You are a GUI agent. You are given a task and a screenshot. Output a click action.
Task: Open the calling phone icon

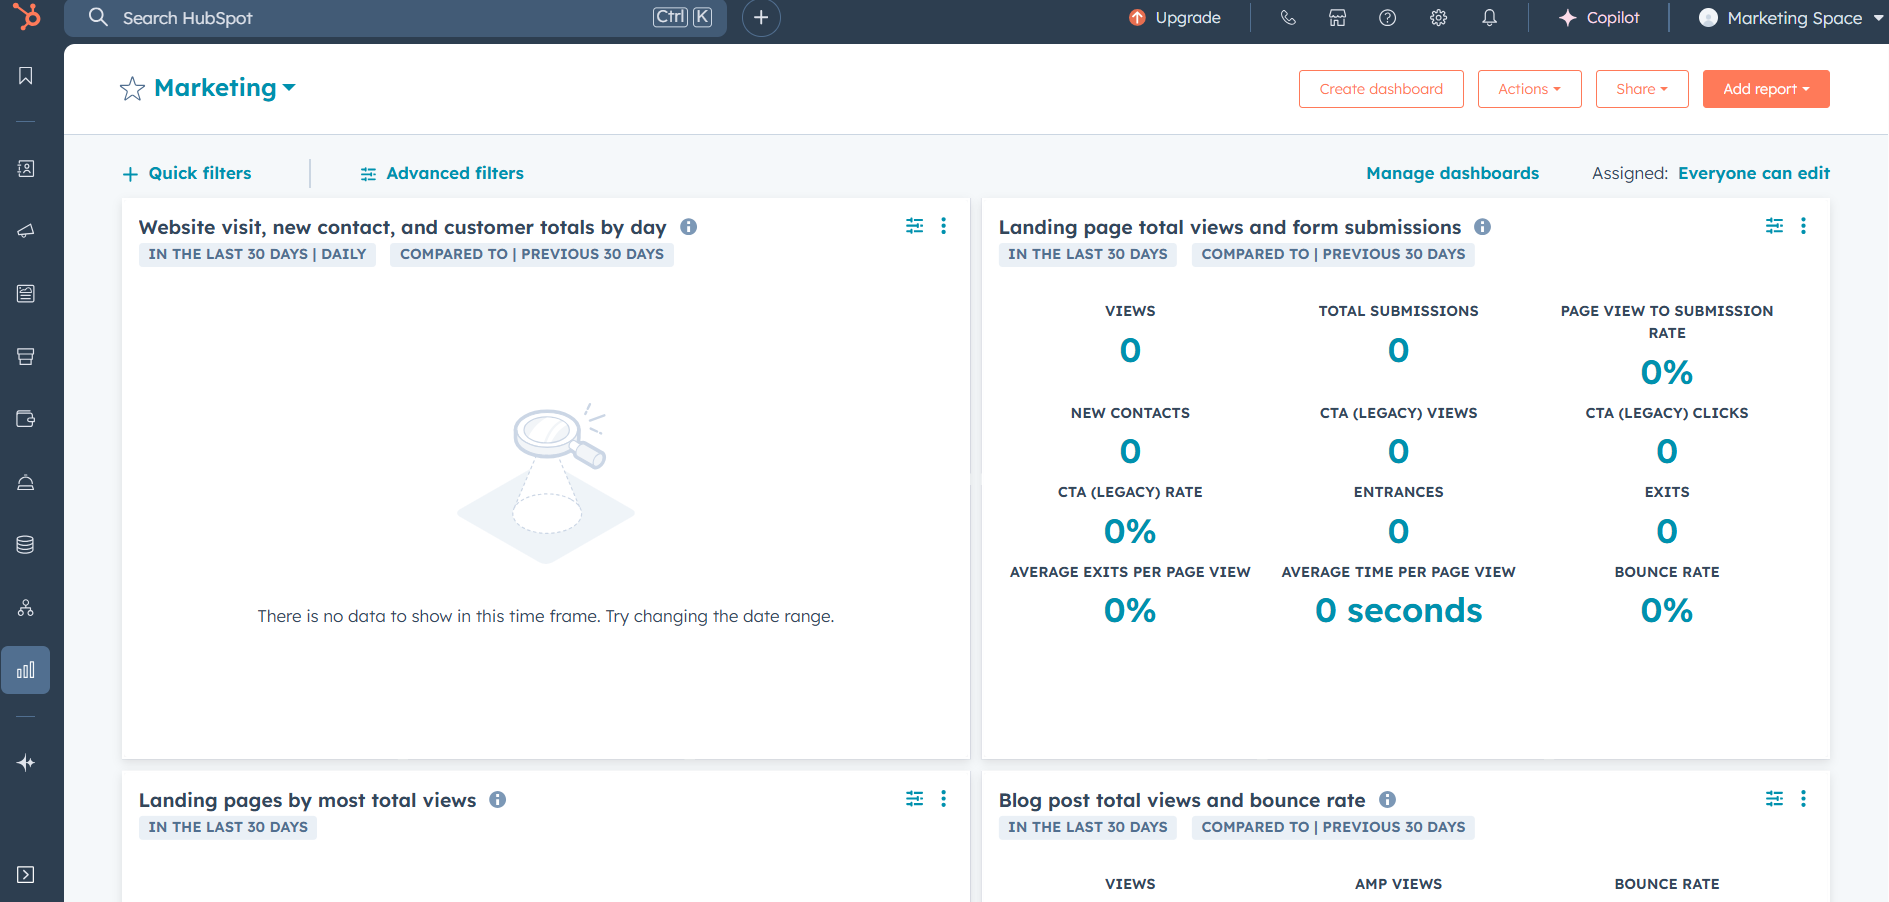tap(1288, 18)
